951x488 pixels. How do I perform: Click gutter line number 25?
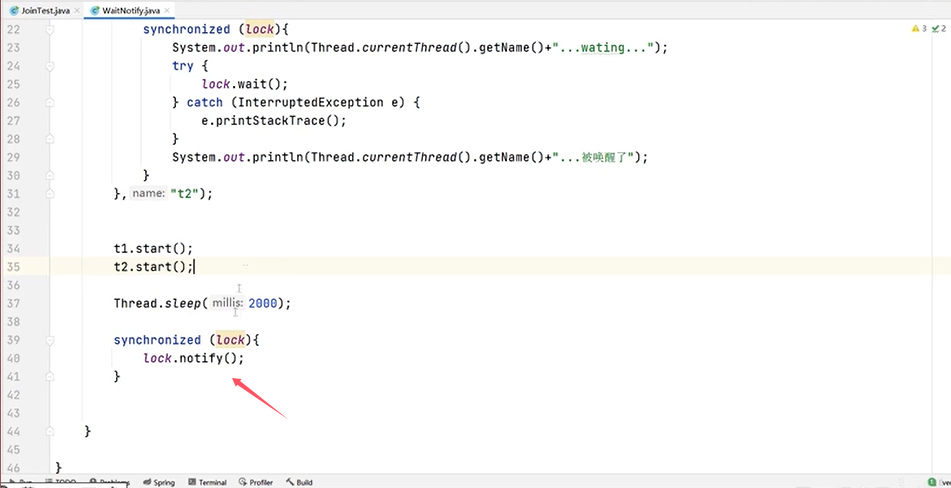(x=13, y=84)
